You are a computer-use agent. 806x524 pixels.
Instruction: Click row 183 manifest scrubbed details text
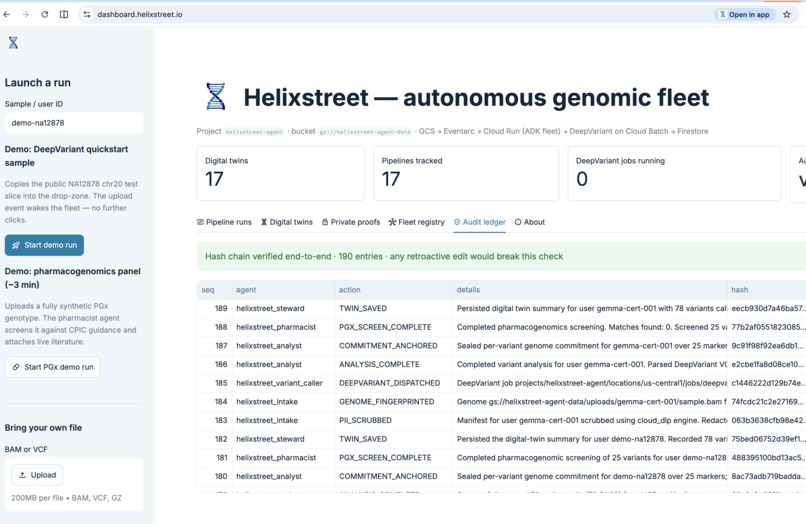(592, 420)
